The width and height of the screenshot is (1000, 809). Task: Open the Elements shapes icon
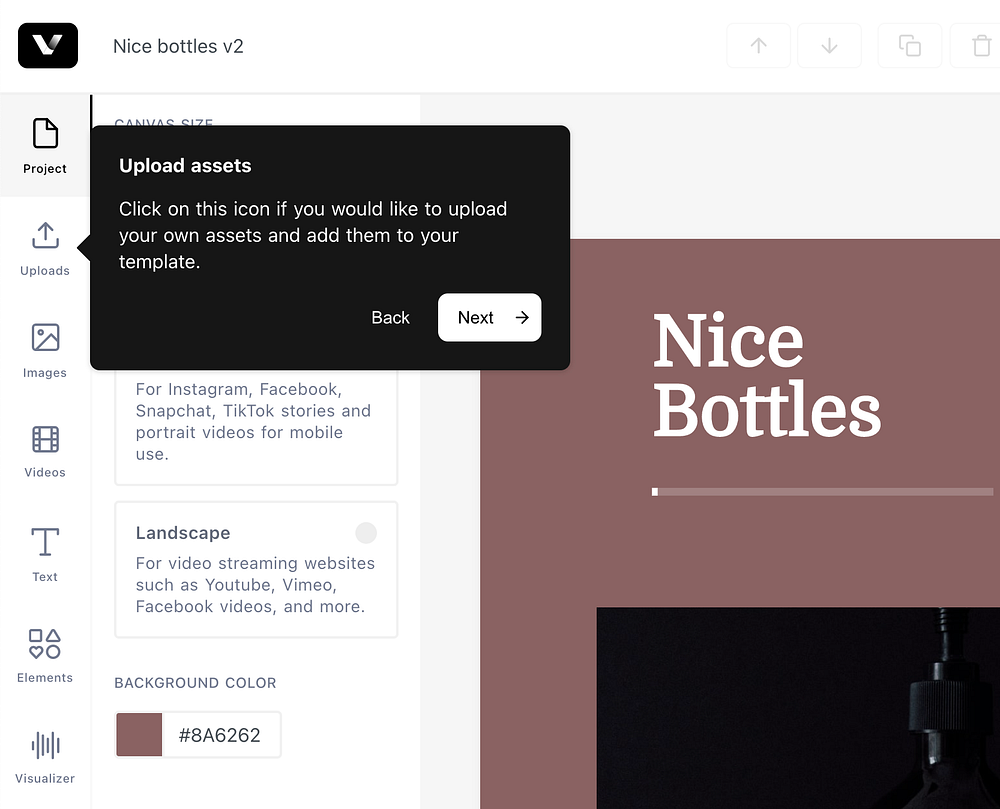[45, 644]
